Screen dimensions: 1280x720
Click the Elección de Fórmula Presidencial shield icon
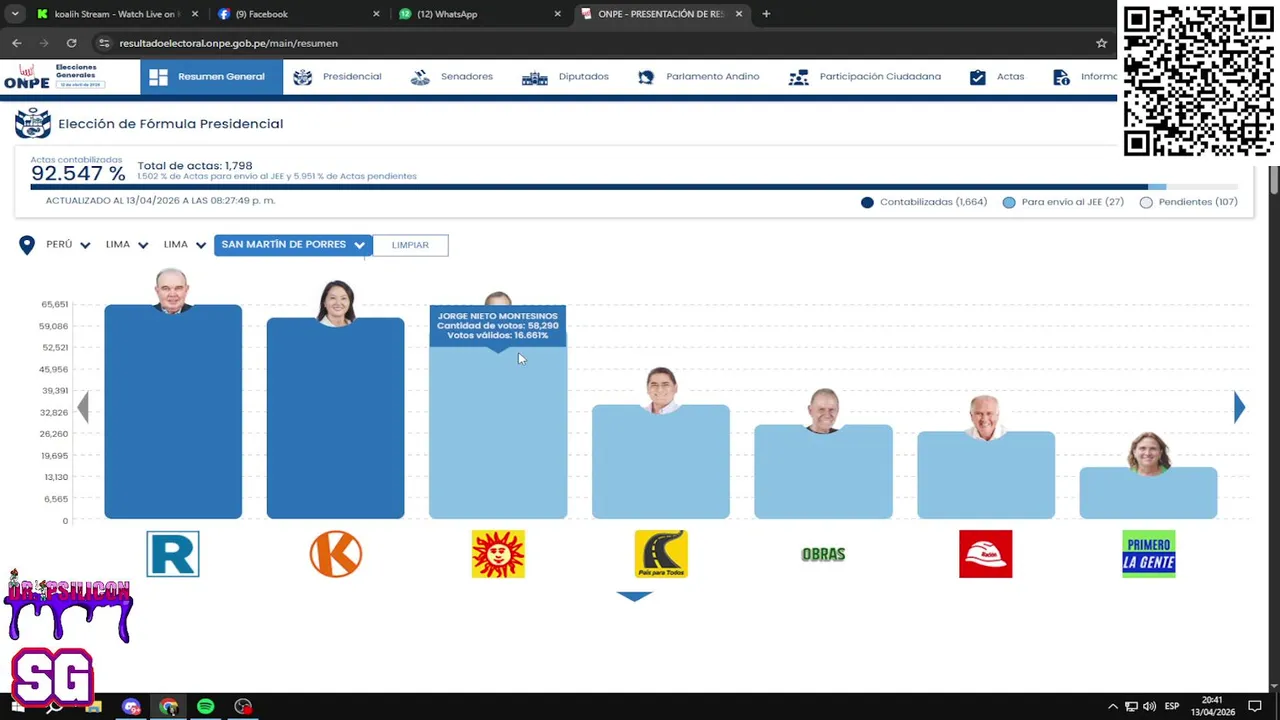(x=32, y=123)
